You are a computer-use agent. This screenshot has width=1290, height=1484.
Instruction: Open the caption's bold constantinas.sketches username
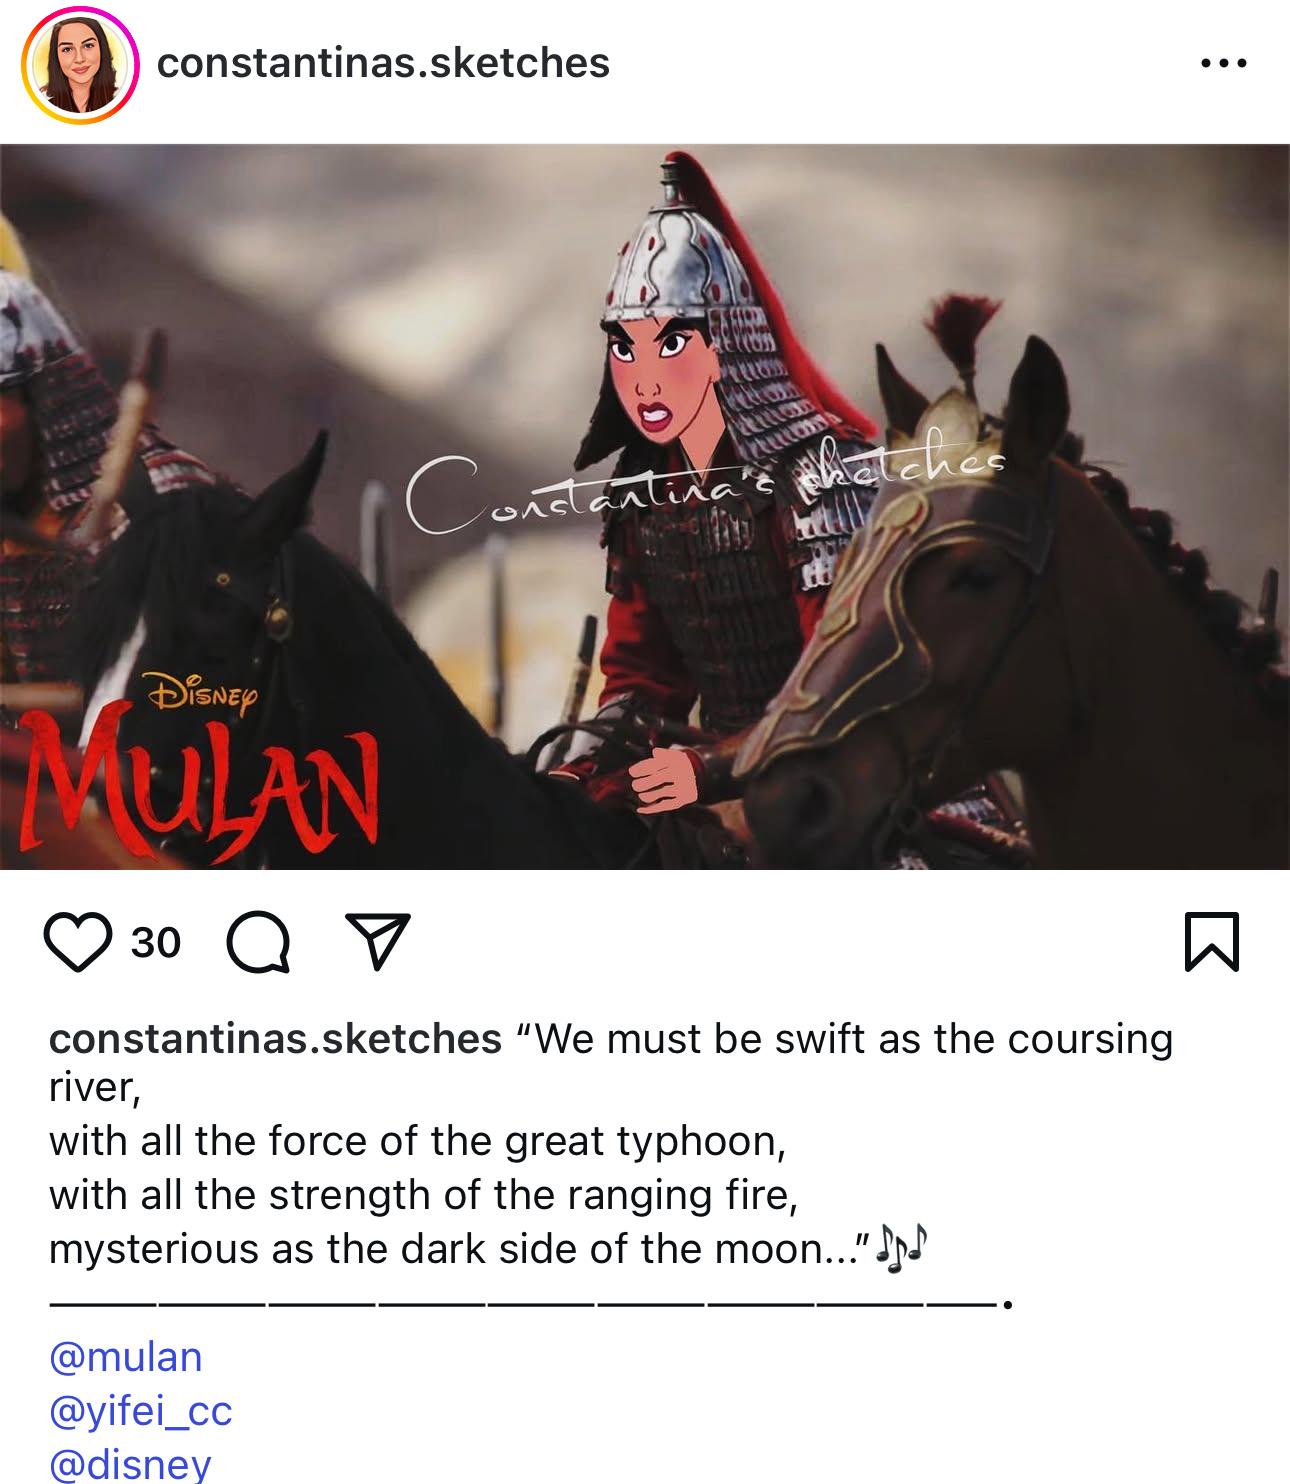pos(275,1039)
